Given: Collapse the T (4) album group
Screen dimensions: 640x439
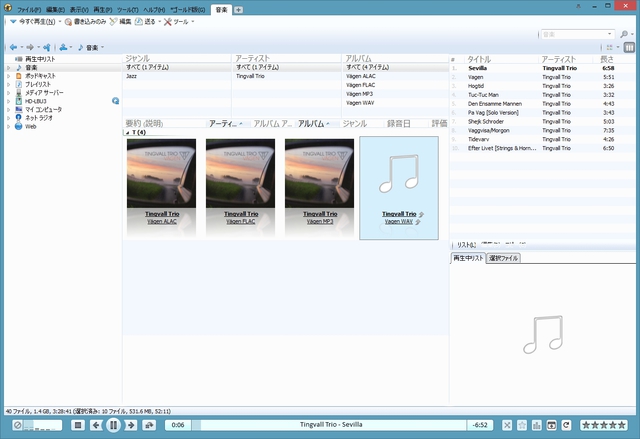Looking at the screenshot, I should 127,132.
